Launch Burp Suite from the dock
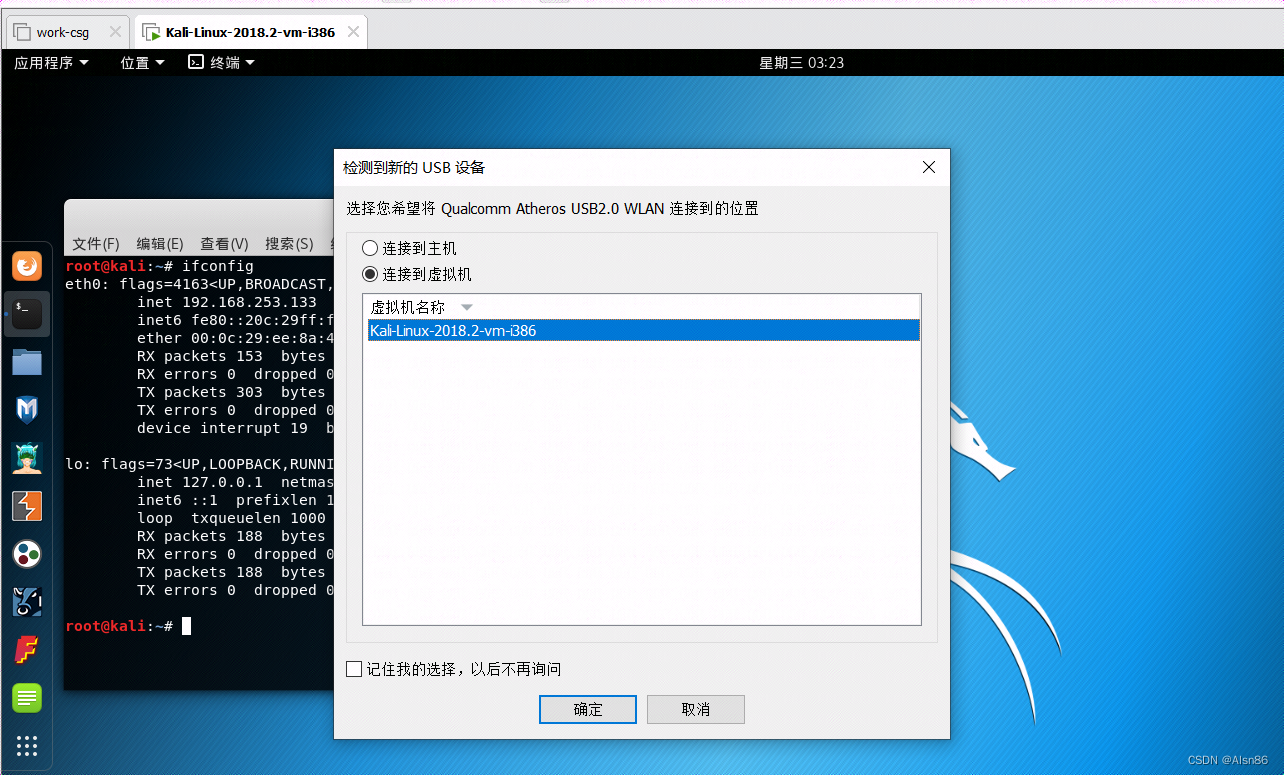 [x=27, y=506]
